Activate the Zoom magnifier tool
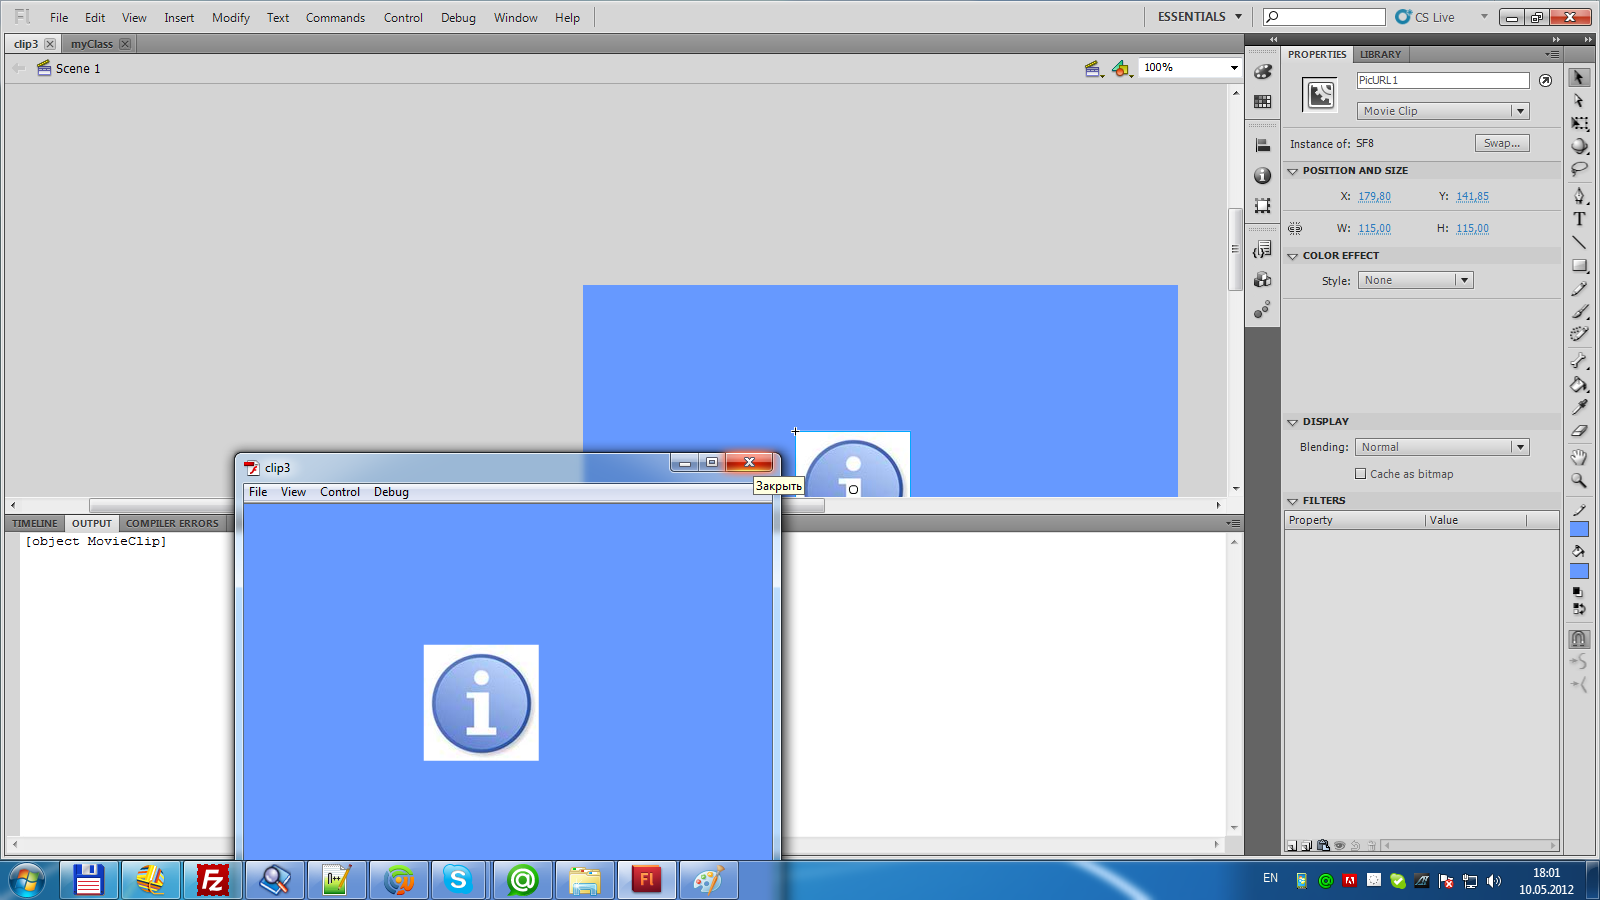Viewport: 1600px width, 900px height. pos(1579,480)
